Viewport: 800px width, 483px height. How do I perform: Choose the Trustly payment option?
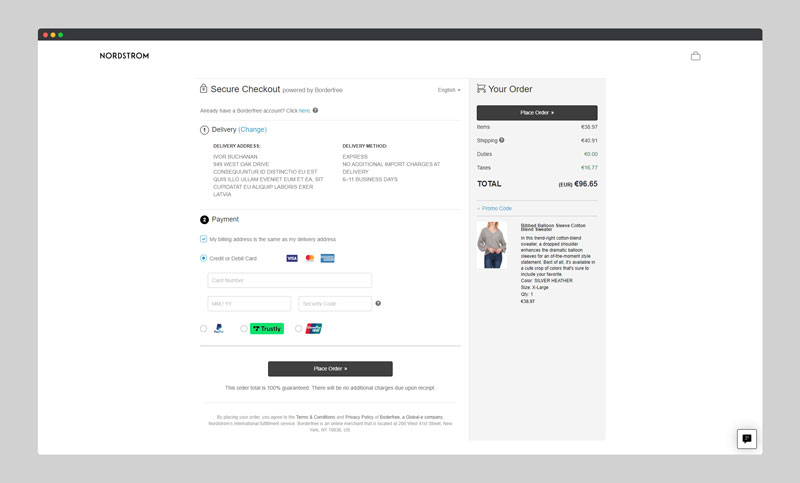pyautogui.click(x=244, y=328)
